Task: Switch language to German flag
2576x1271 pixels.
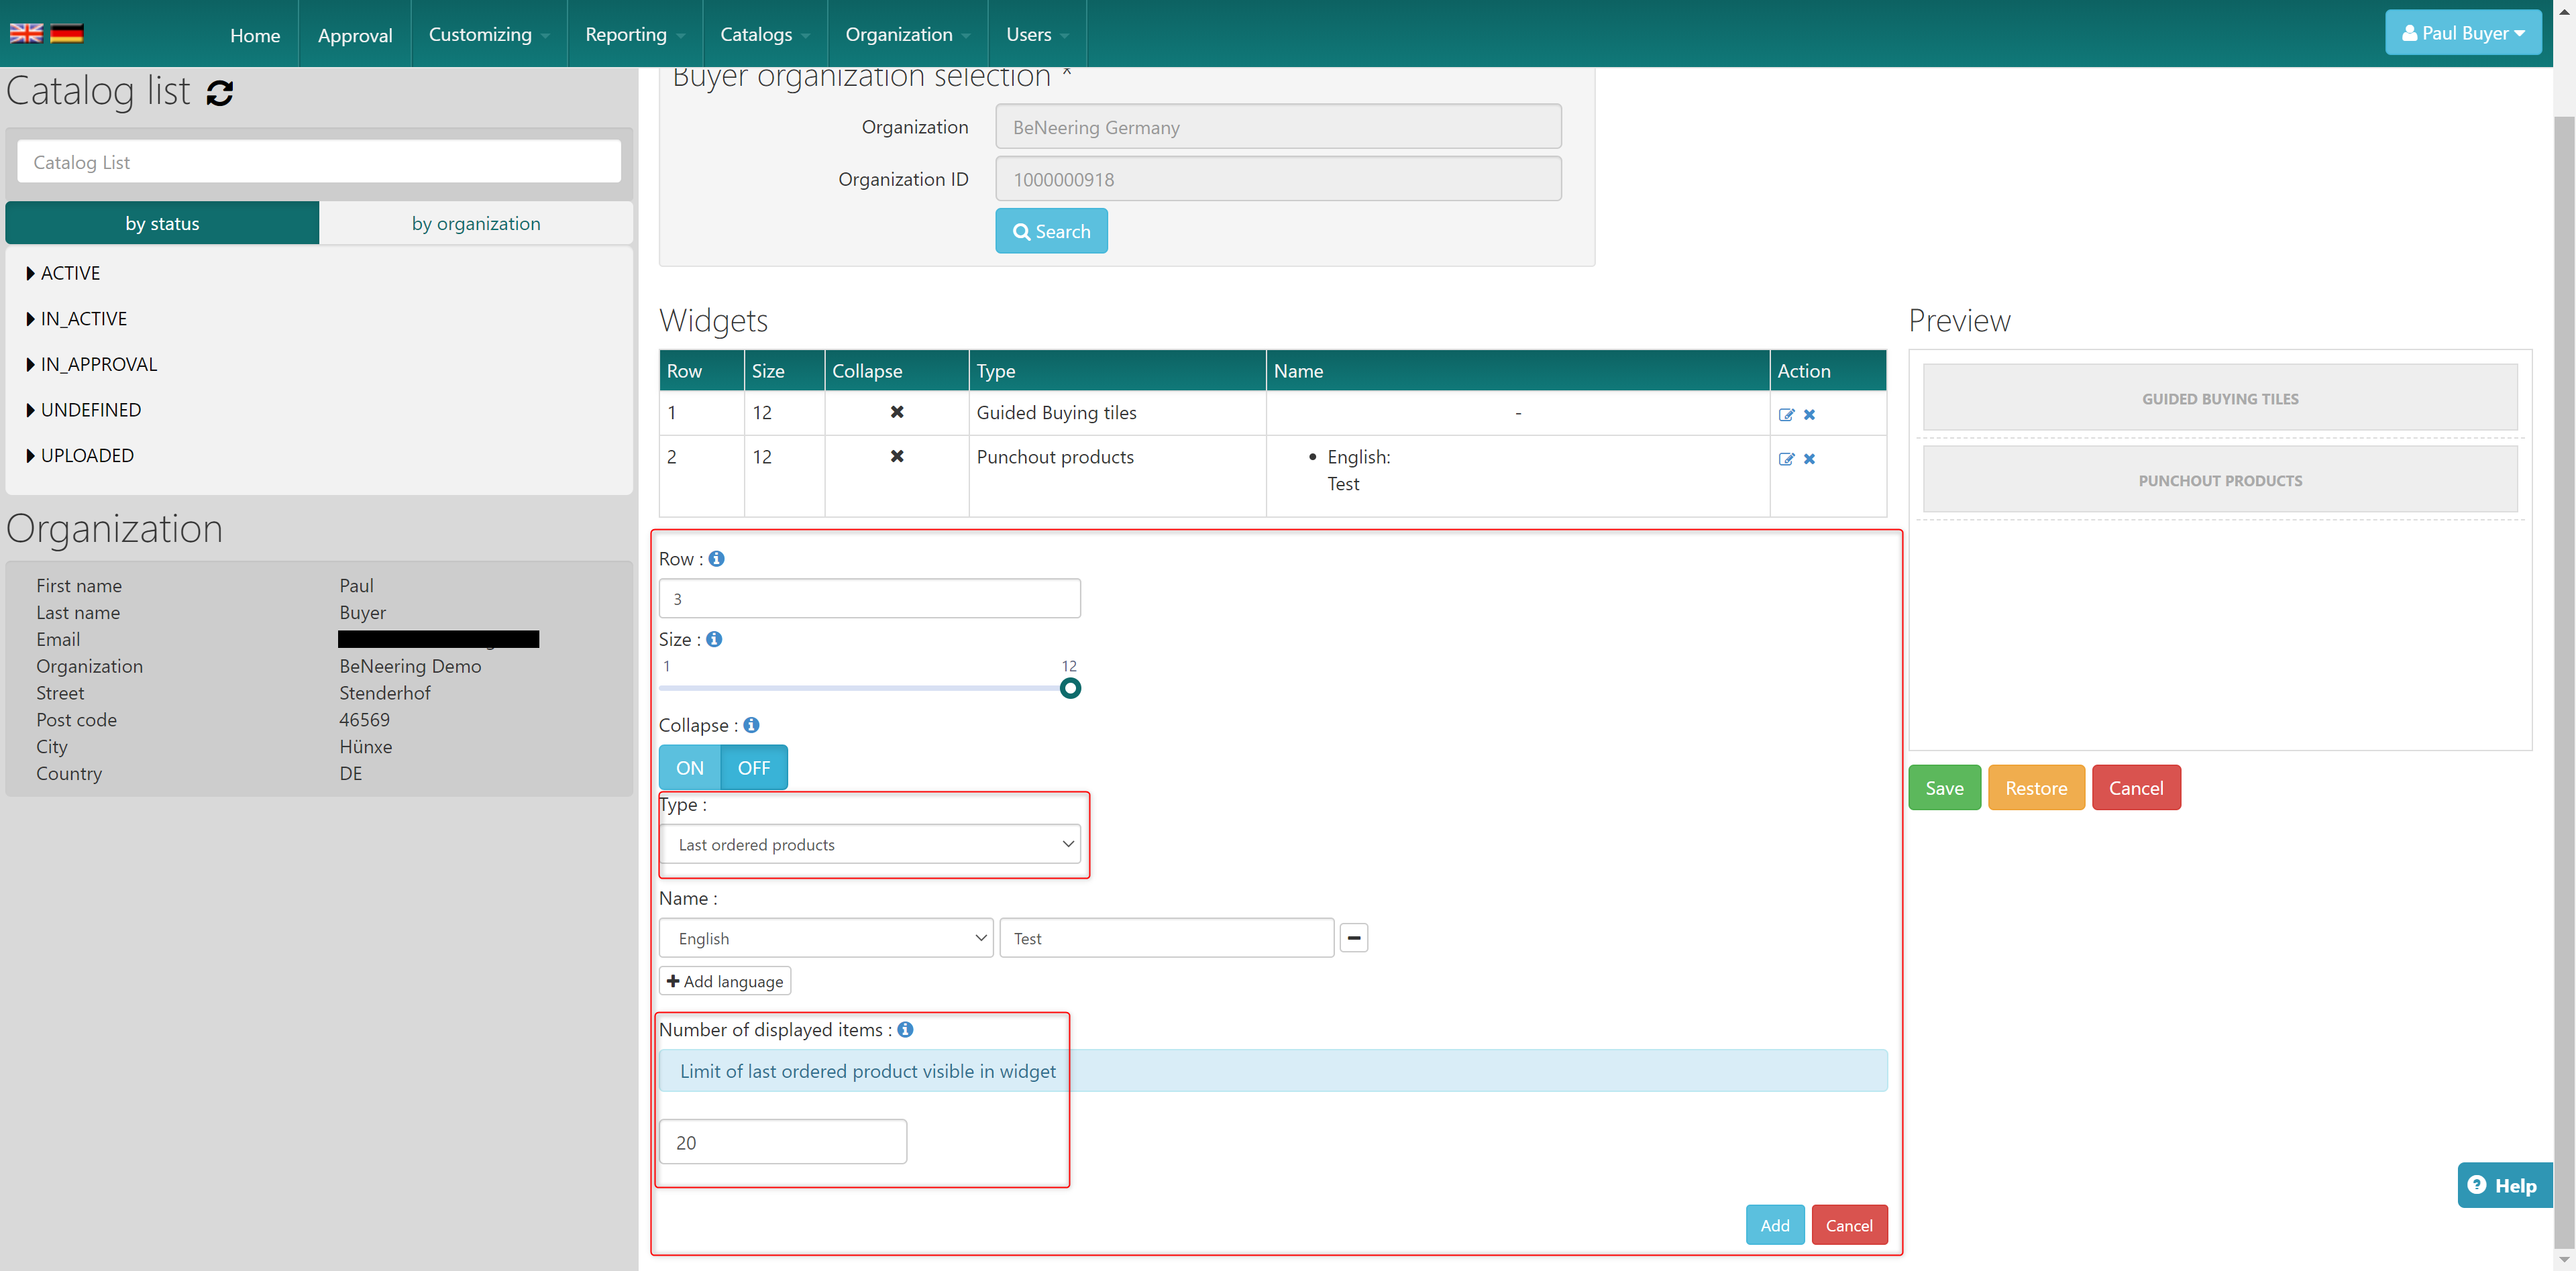Action: tap(67, 33)
